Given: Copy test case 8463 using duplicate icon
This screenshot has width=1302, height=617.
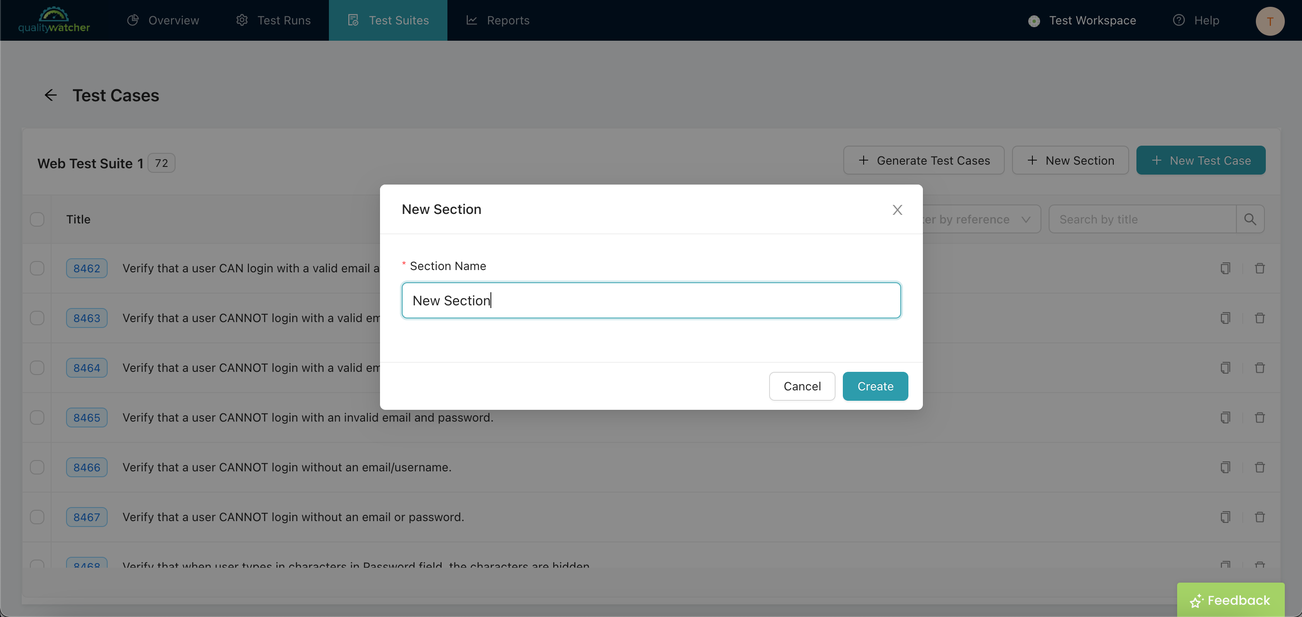Looking at the screenshot, I should [x=1225, y=318].
